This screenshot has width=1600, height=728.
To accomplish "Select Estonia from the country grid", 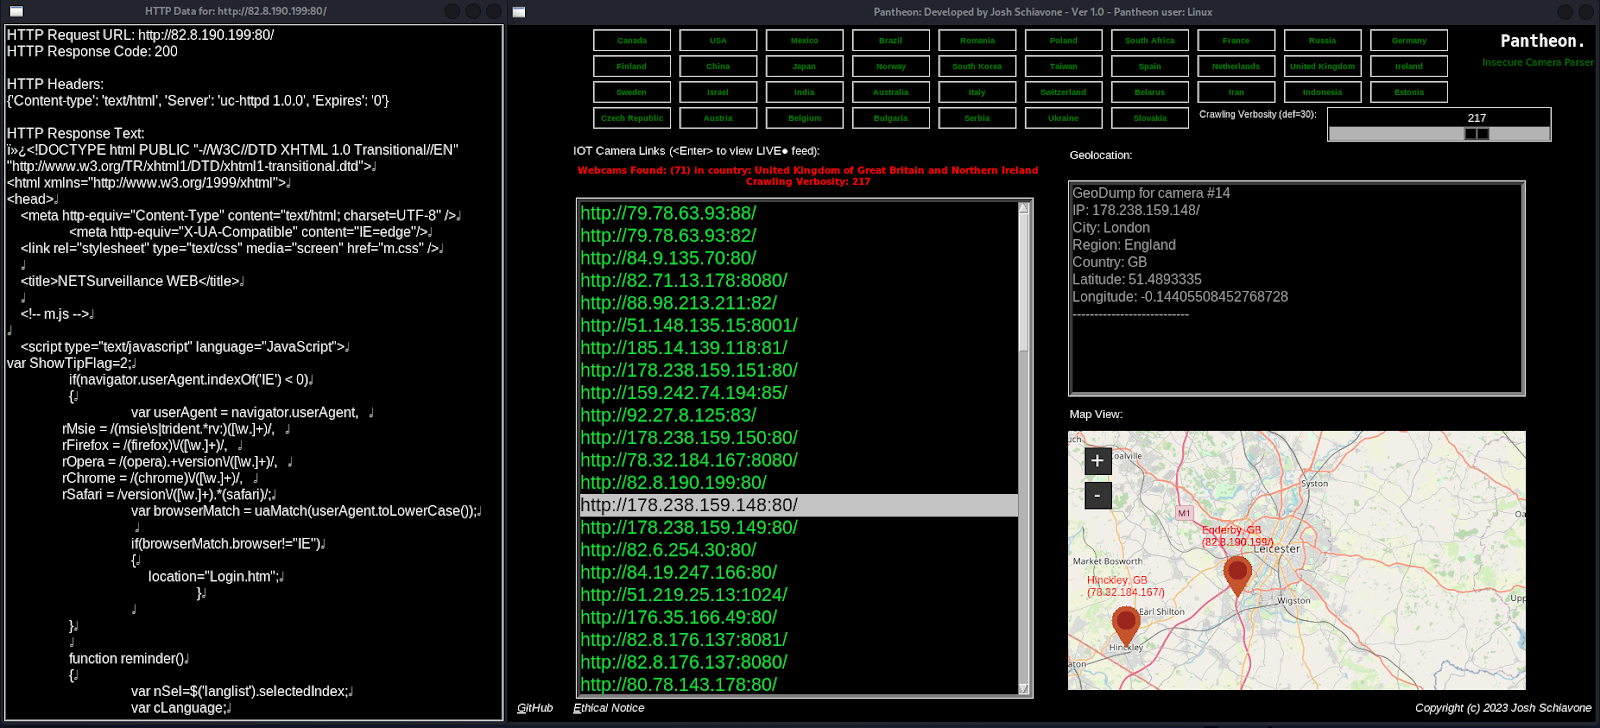I will pos(1409,92).
